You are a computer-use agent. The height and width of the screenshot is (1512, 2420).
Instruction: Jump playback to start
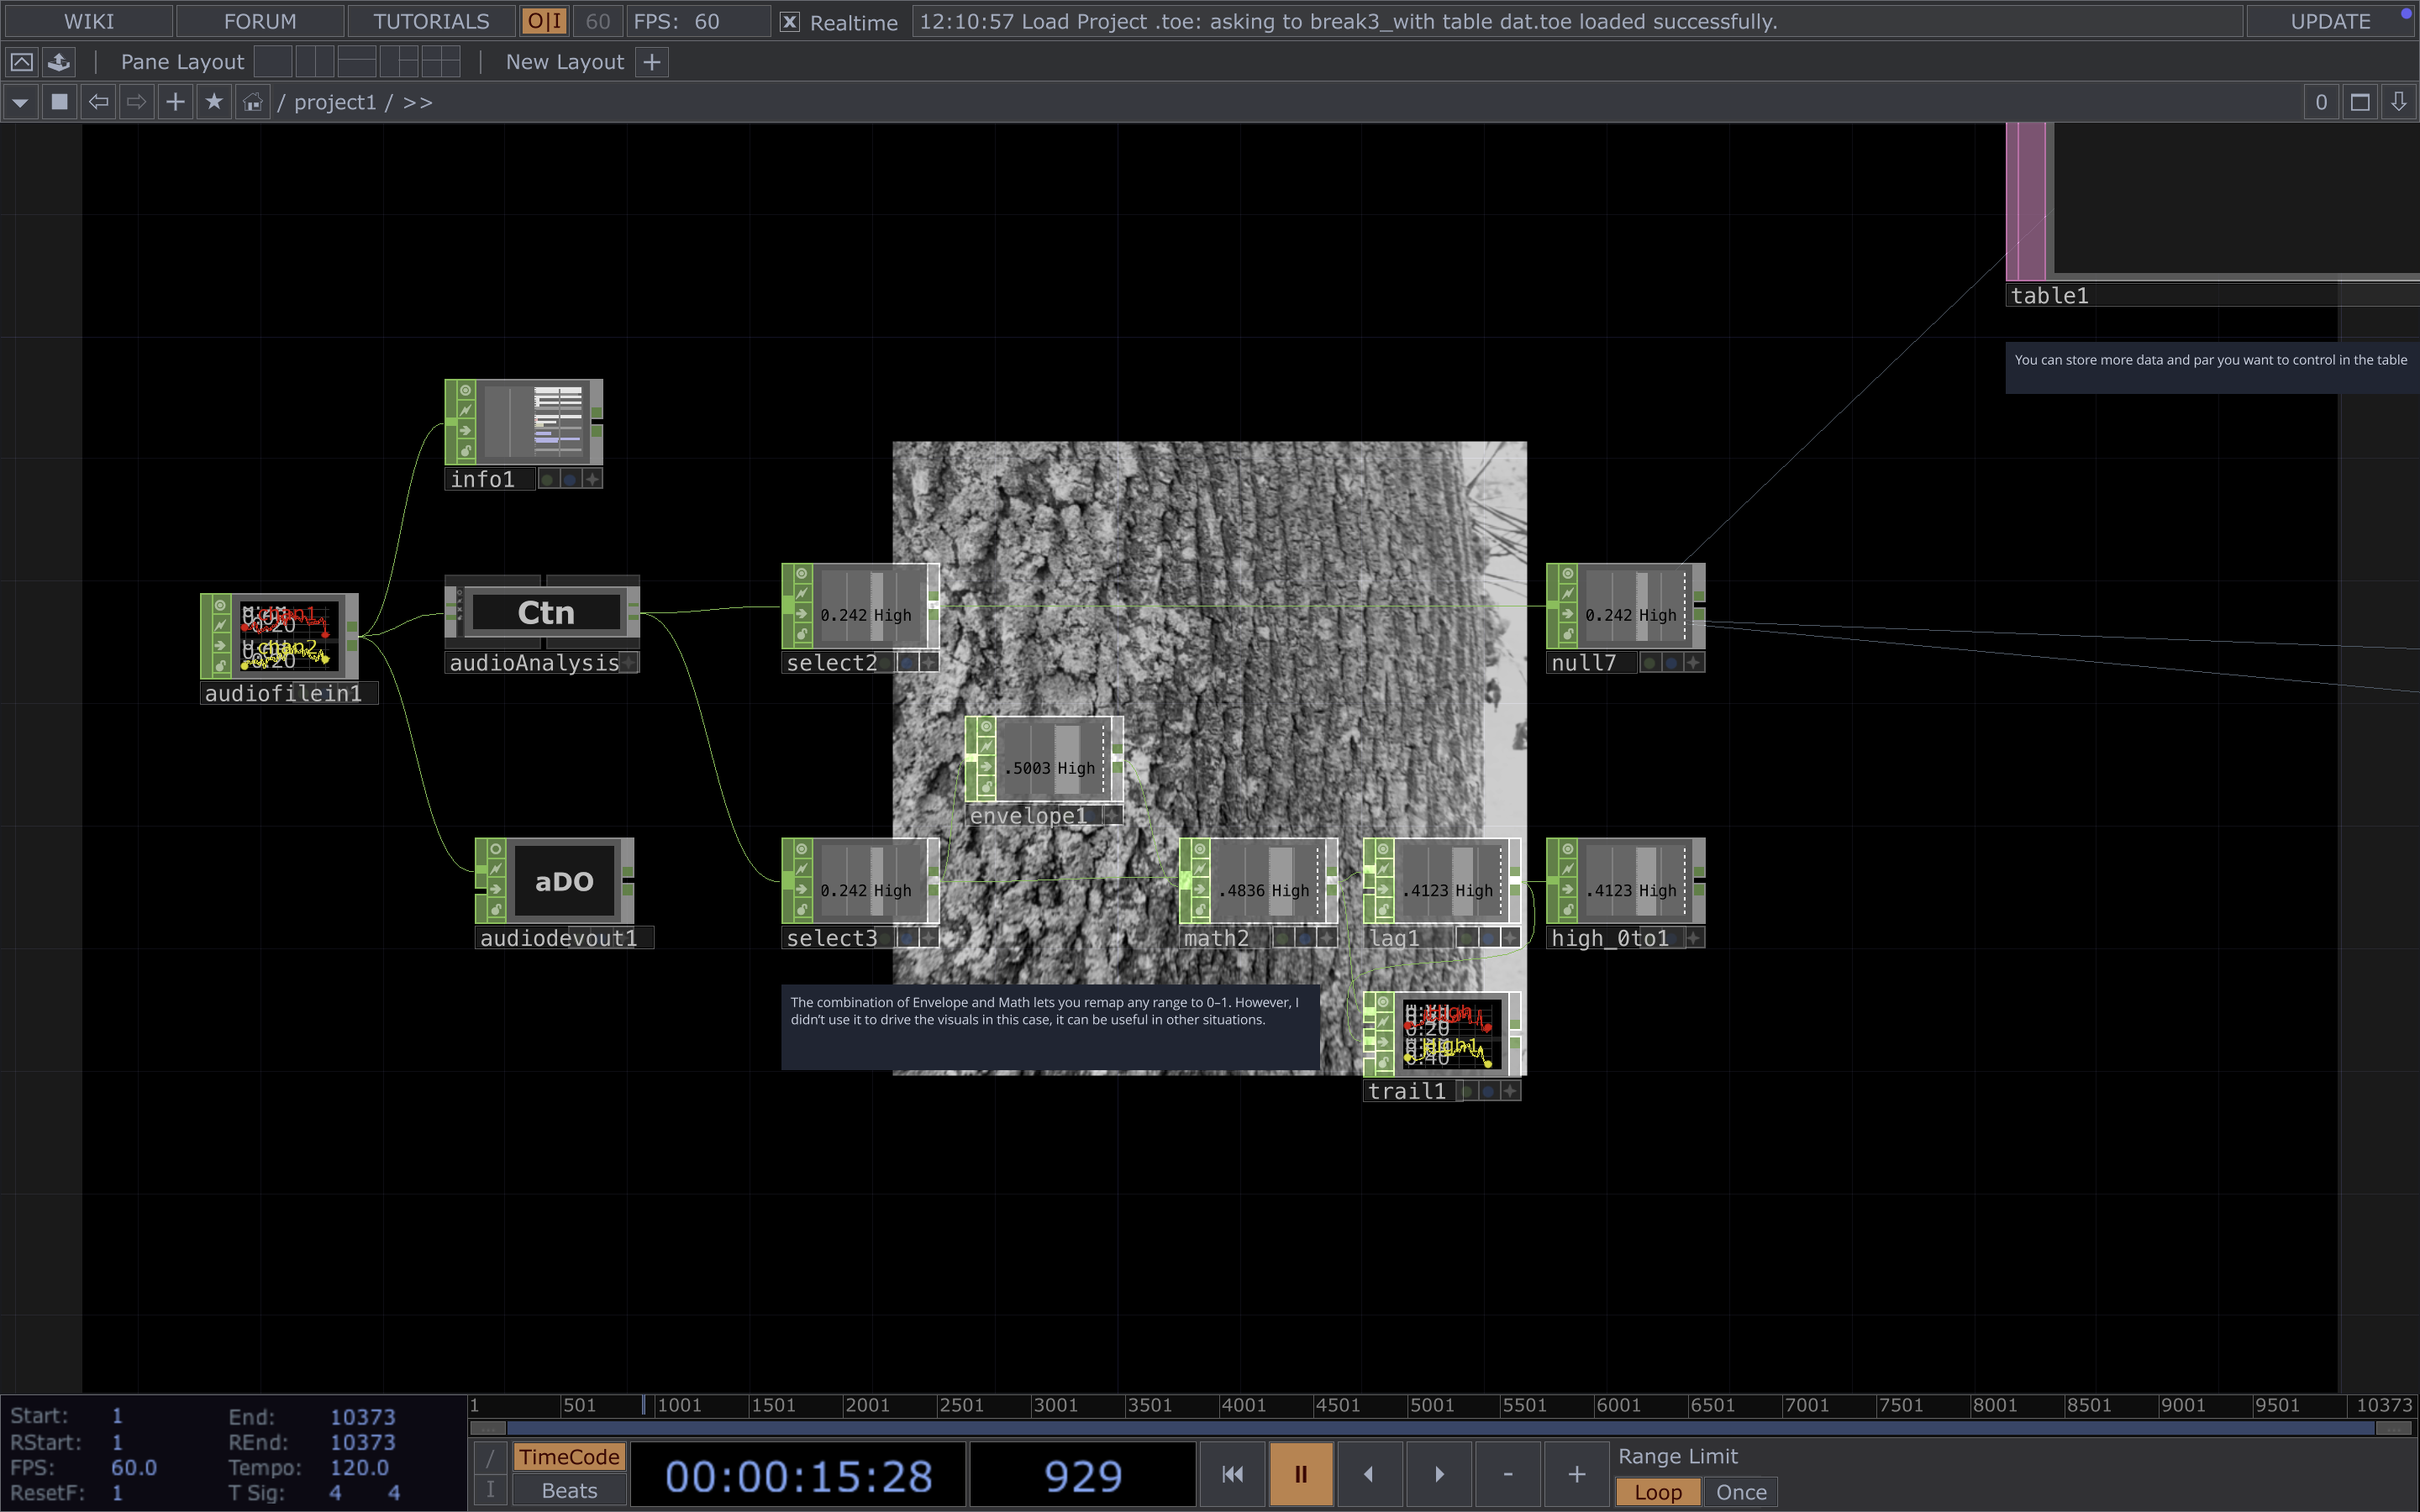coord(1232,1474)
